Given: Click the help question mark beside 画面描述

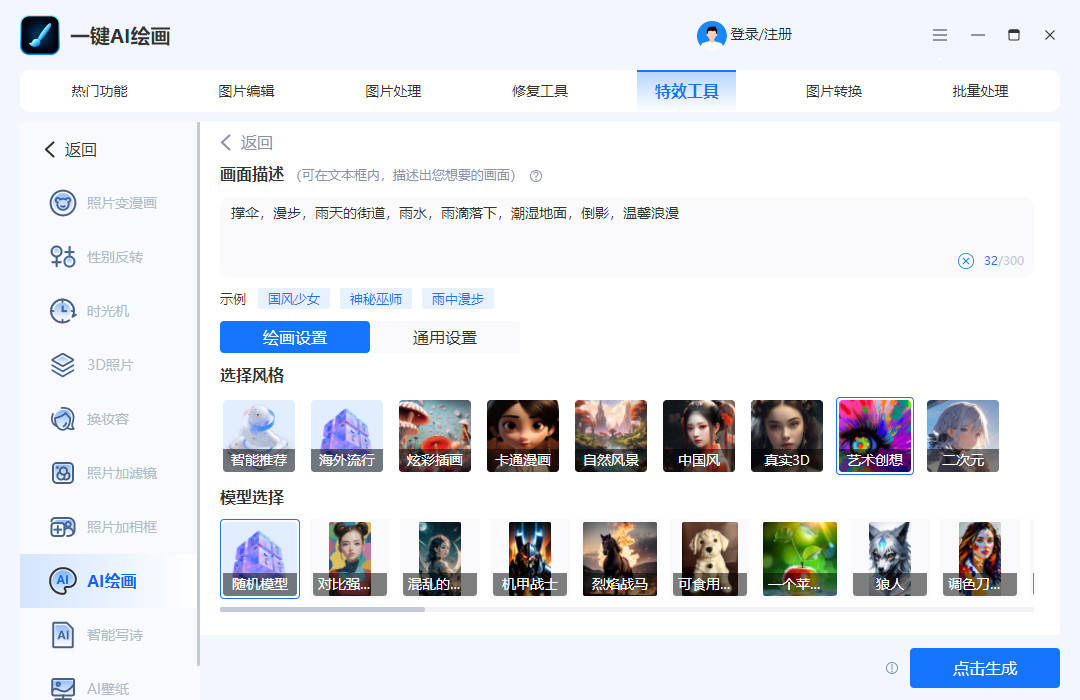Looking at the screenshot, I should point(536,176).
